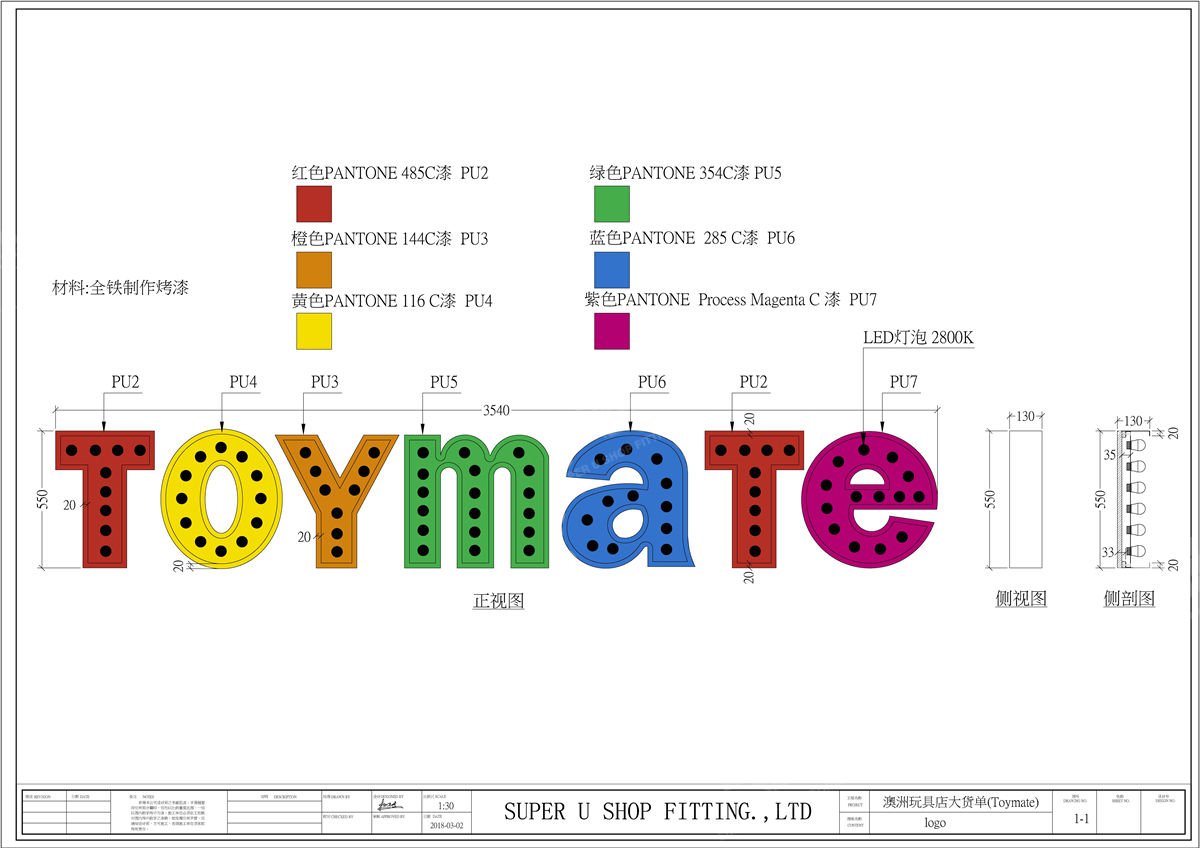Click the PU7 callout label
This screenshot has height=848, width=1200.
(x=904, y=382)
